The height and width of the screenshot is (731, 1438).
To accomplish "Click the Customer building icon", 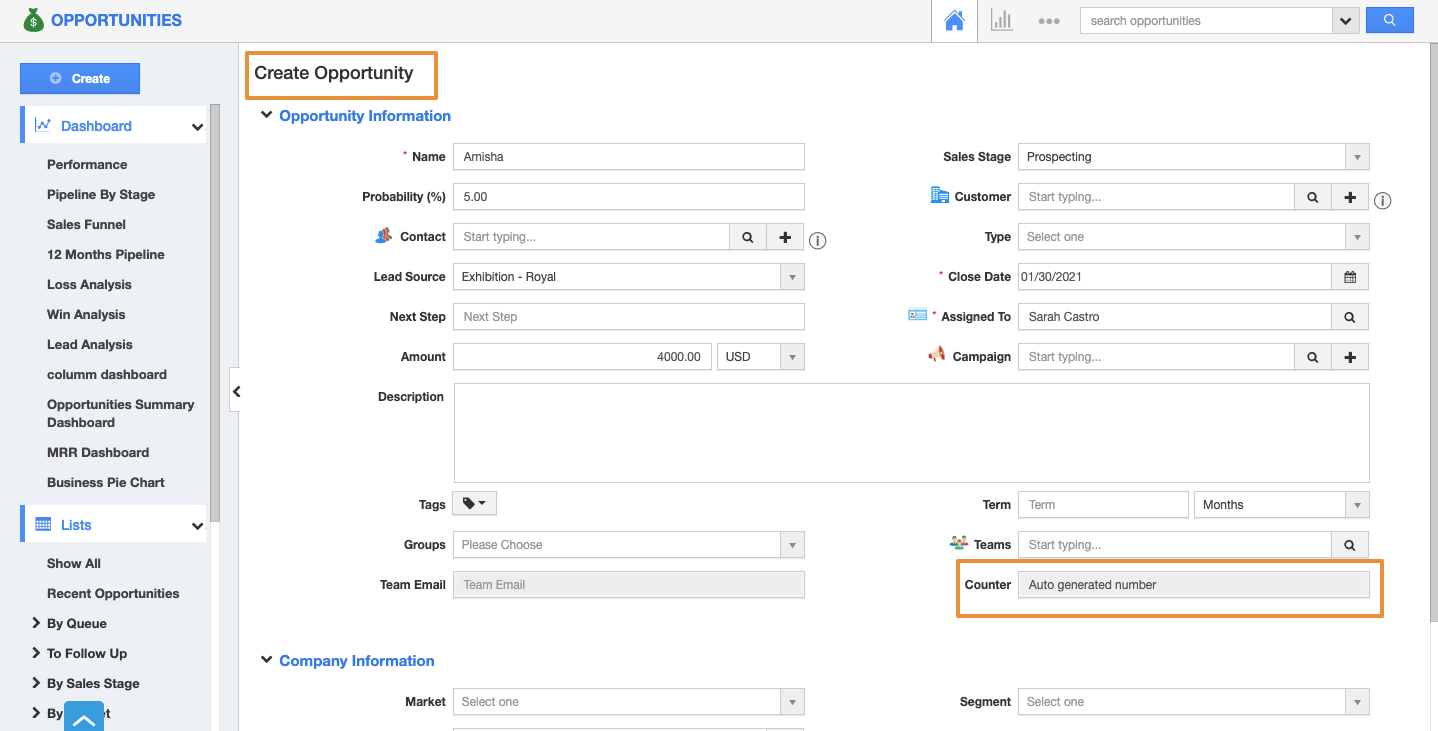I will coord(939,195).
